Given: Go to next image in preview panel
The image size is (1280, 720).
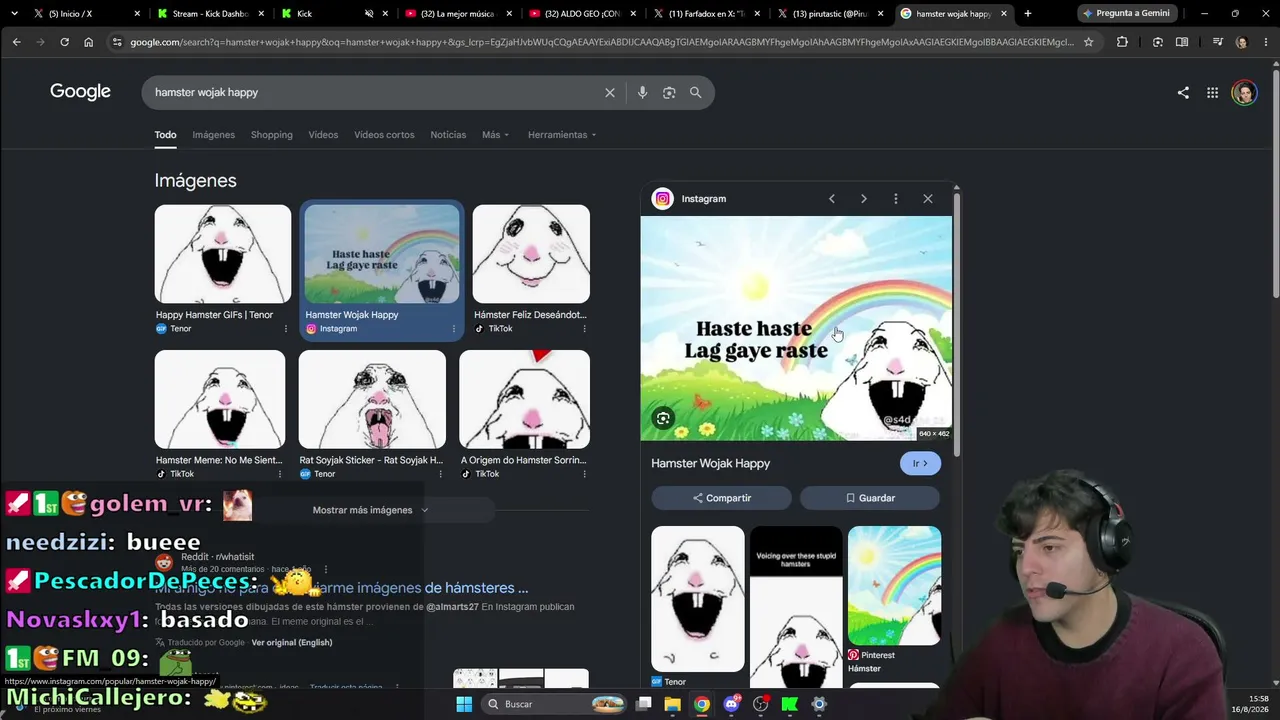Looking at the screenshot, I should tap(864, 199).
